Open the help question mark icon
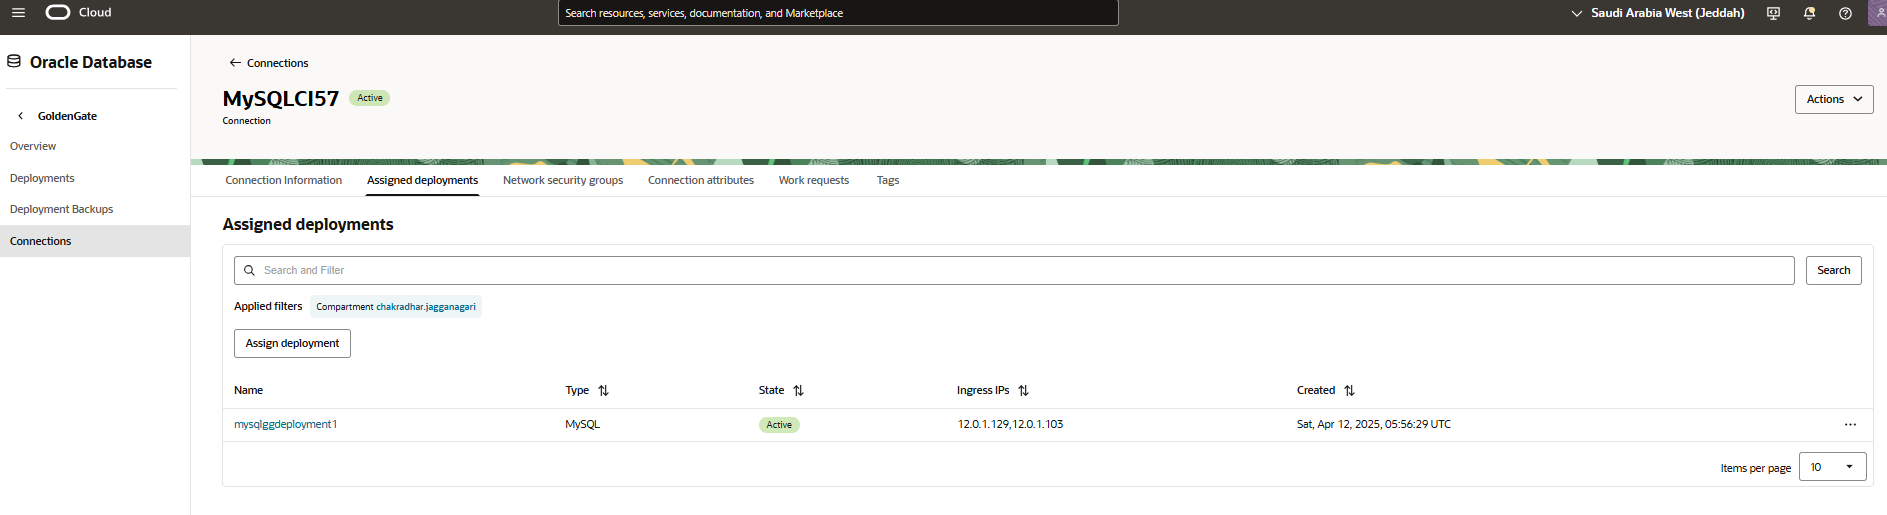The height and width of the screenshot is (515, 1887). 1845,13
